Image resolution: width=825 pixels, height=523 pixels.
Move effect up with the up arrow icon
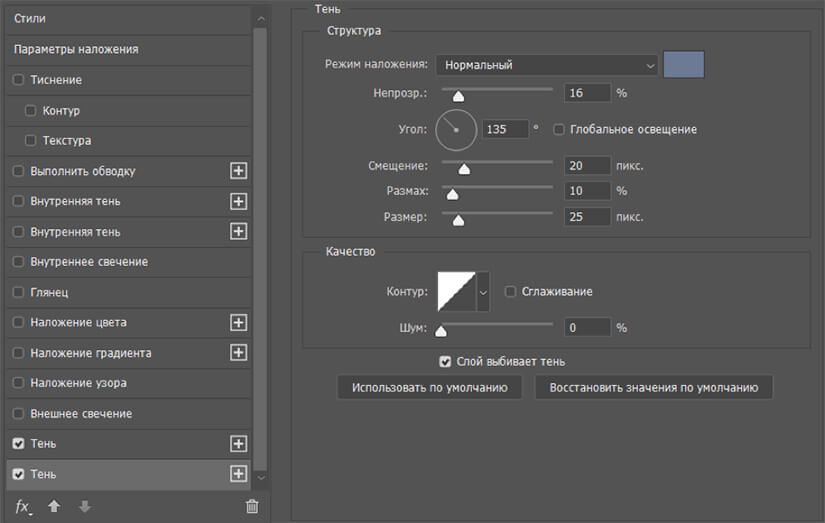[54, 506]
